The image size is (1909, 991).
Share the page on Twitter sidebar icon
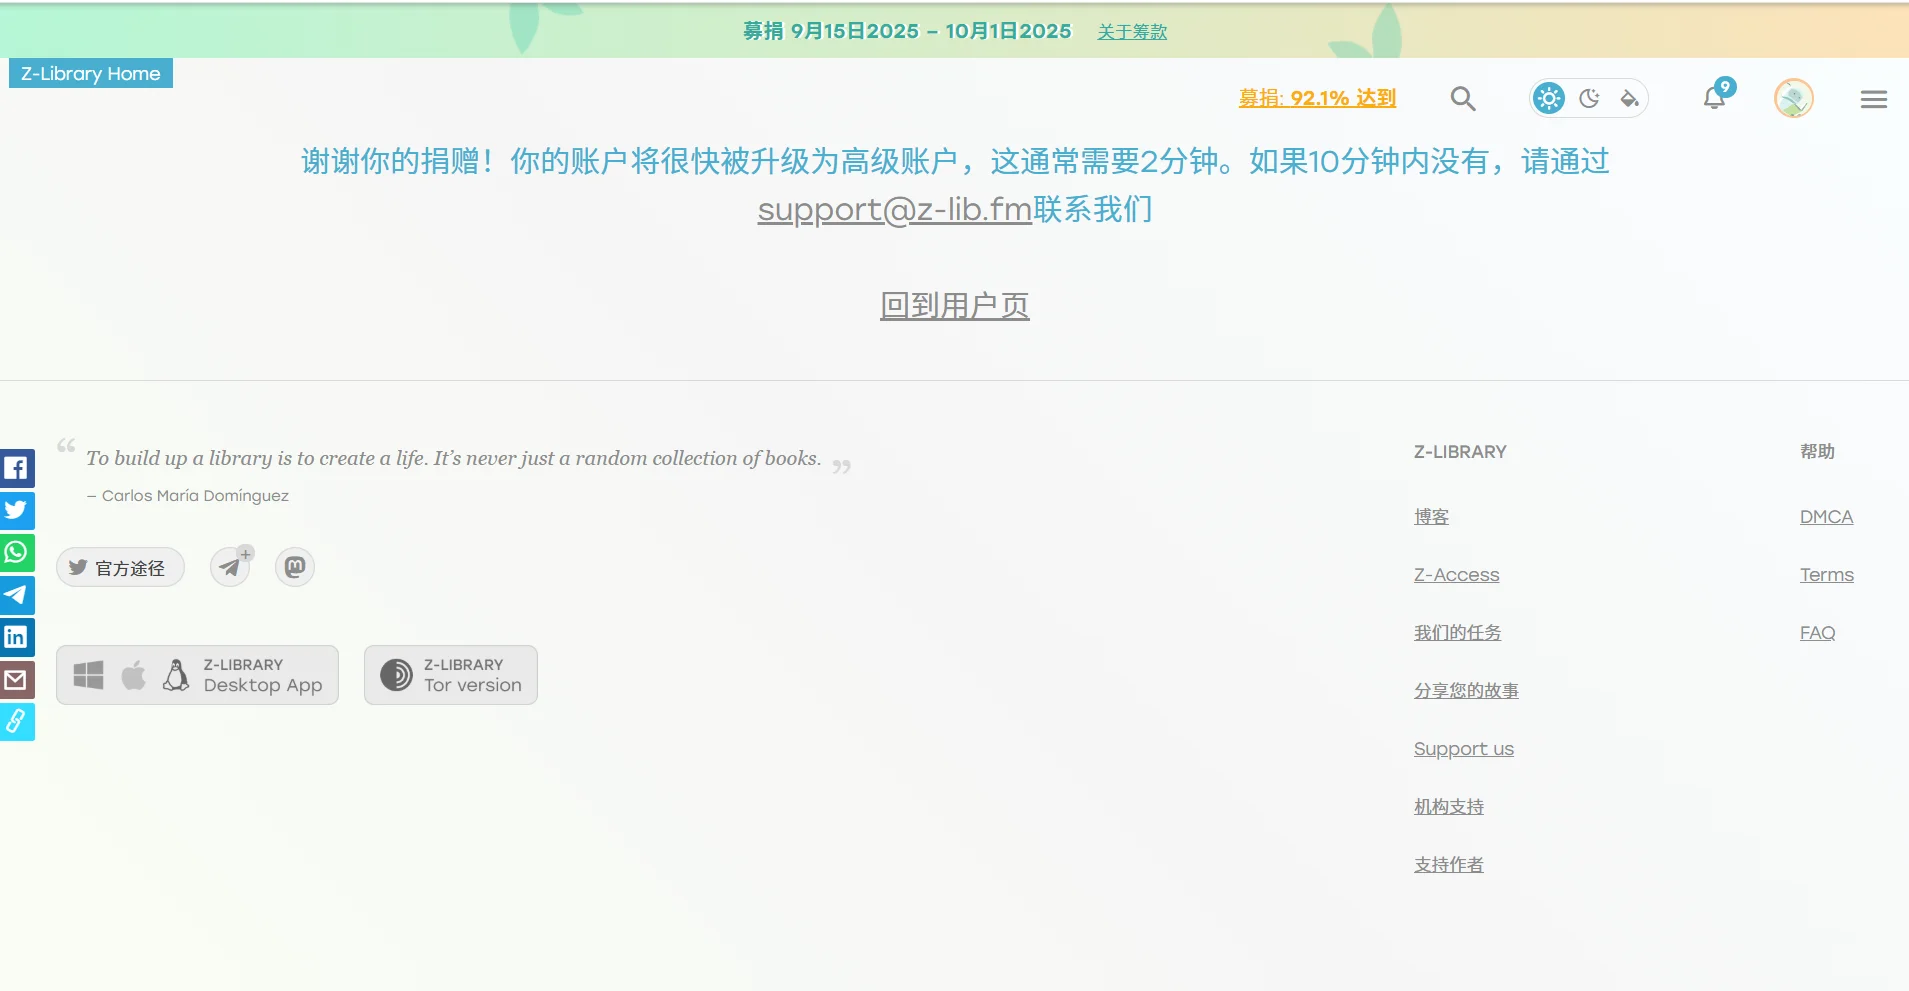click(x=16, y=510)
